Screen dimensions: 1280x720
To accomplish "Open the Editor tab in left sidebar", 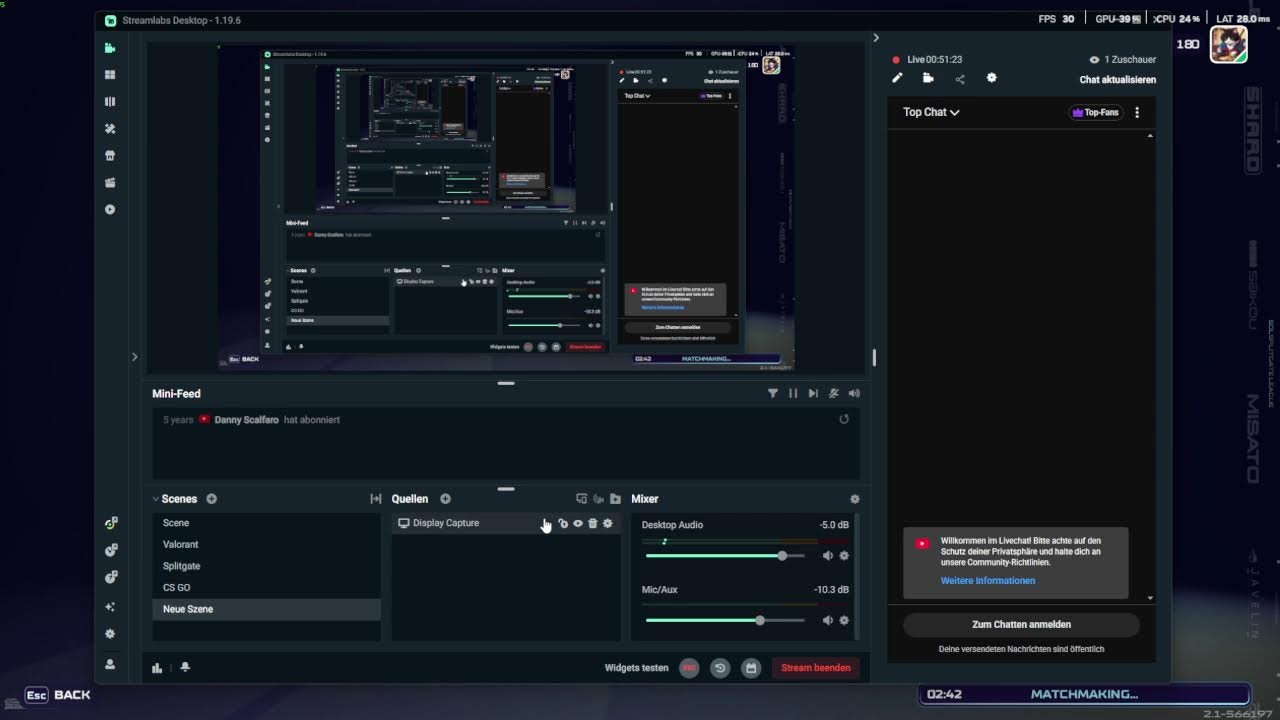I will tap(110, 48).
